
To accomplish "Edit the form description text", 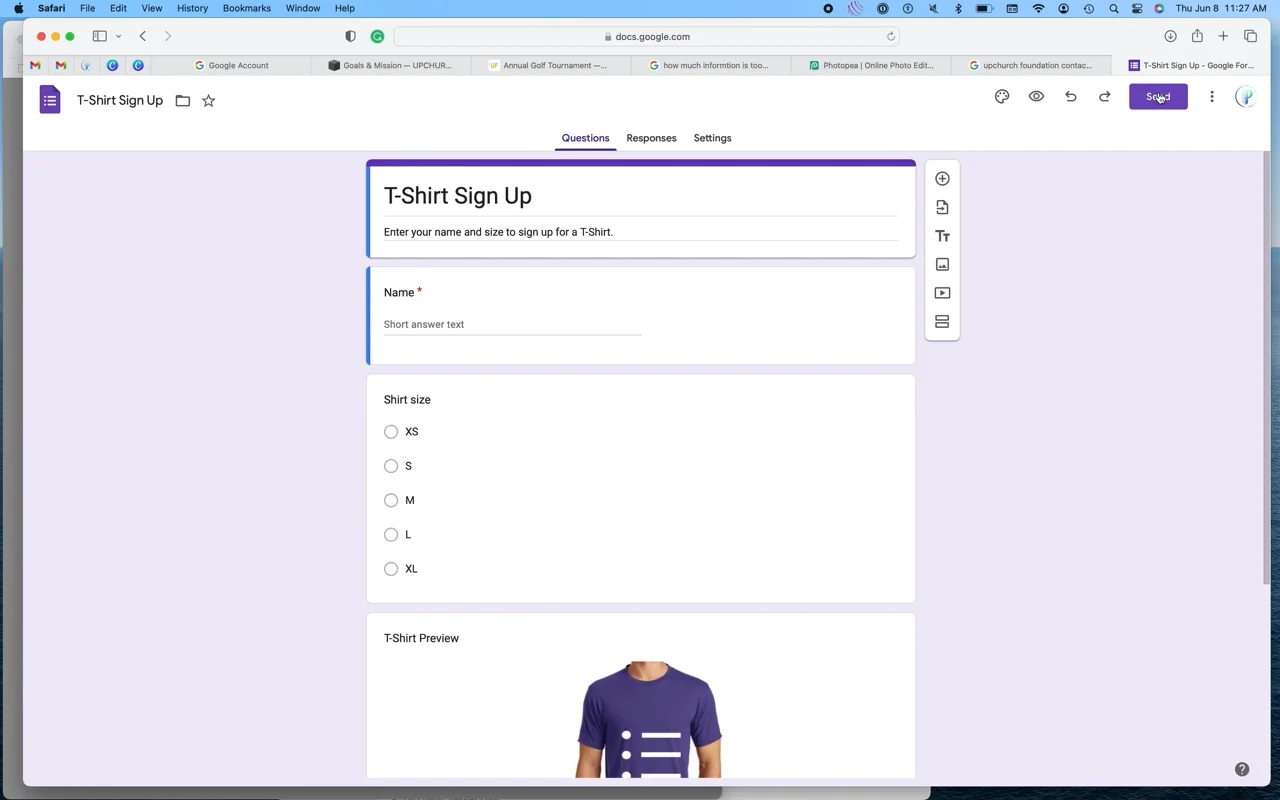I will [x=498, y=232].
